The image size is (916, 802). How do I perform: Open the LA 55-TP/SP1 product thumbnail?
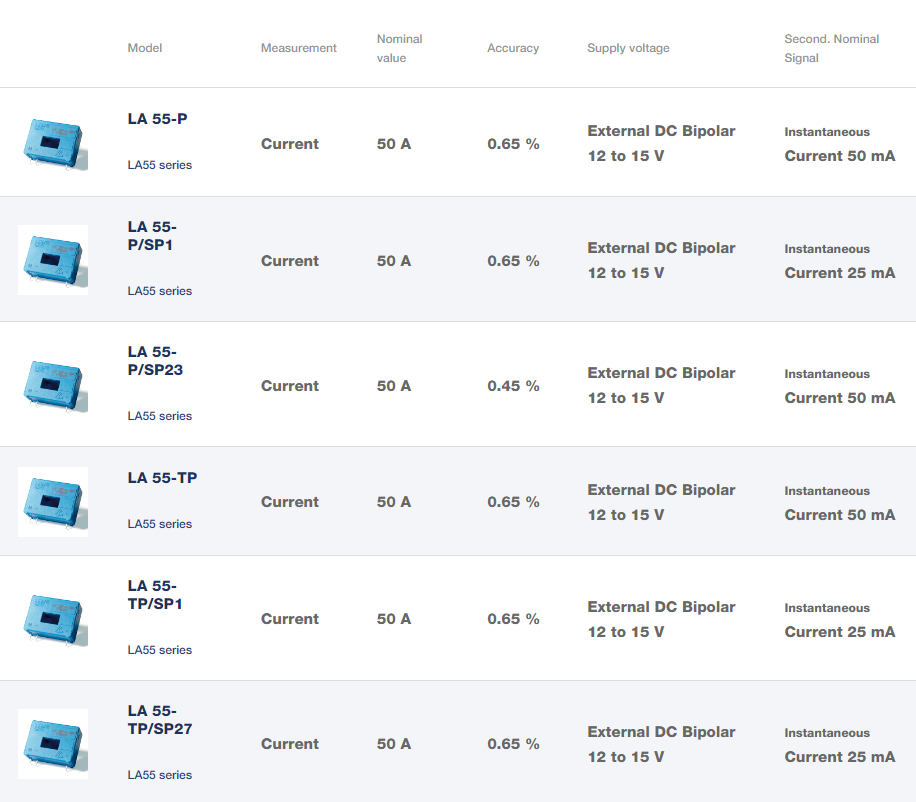[x=53, y=619]
